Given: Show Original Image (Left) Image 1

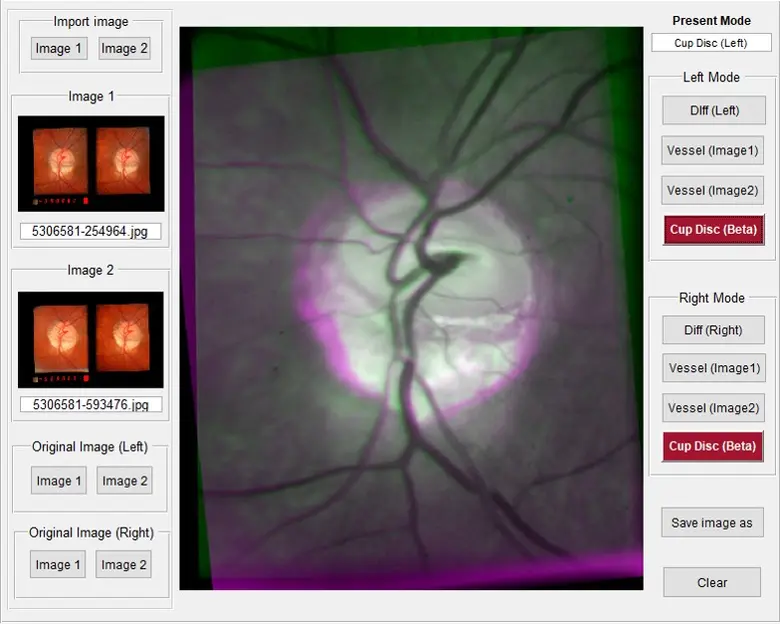Looking at the screenshot, I should point(59,481).
